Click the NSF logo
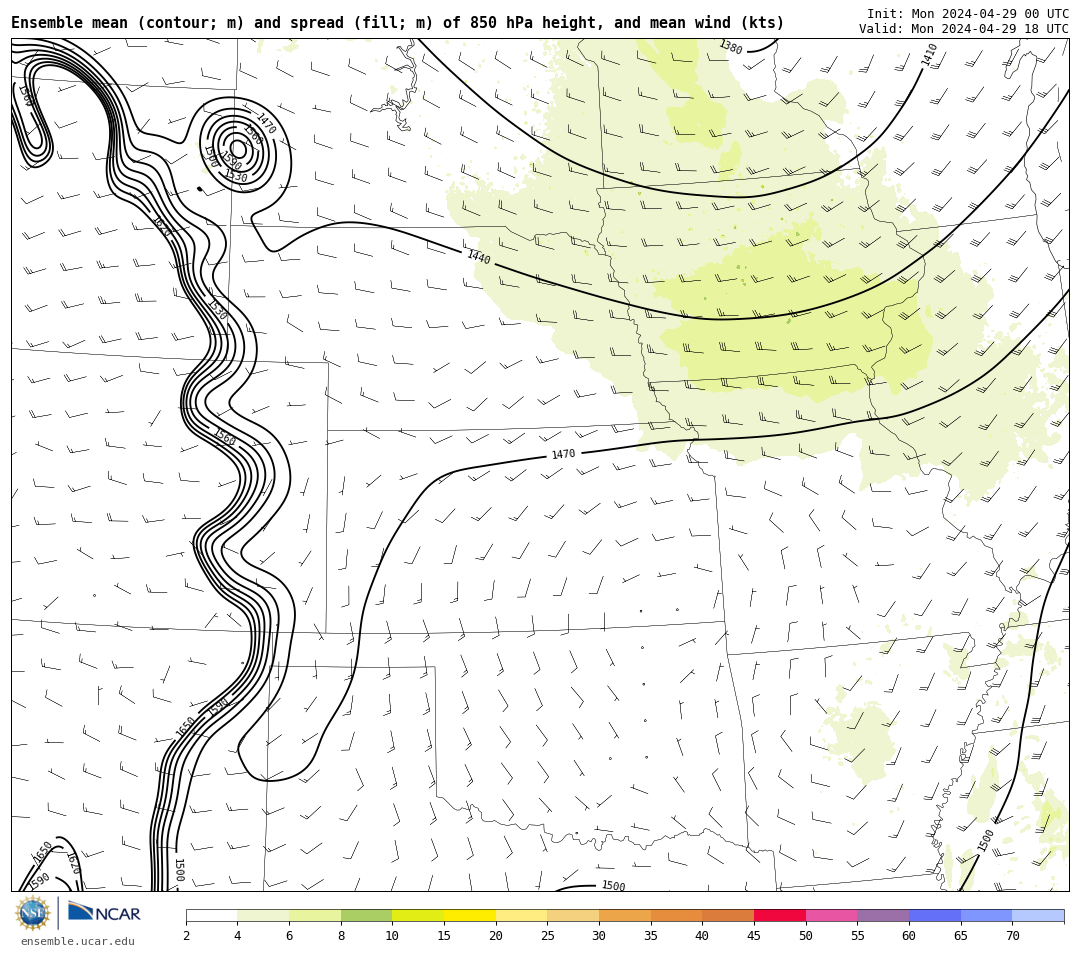Viewport: 1080px width, 954px height. (33, 913)
